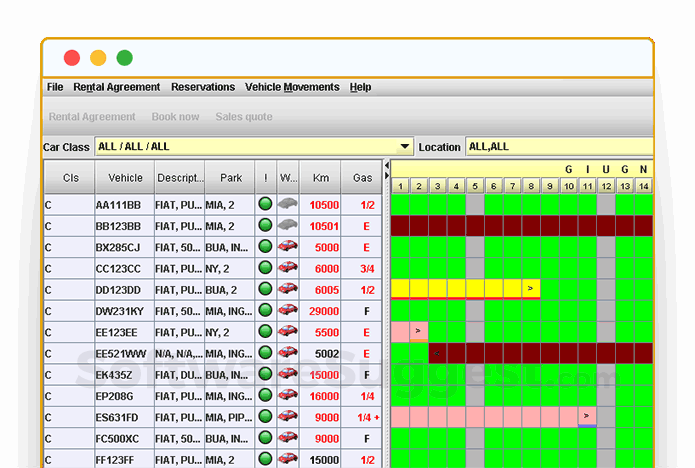Sort by the Km column header
Screen dimensions: 695x468
[x=320, y=178]
